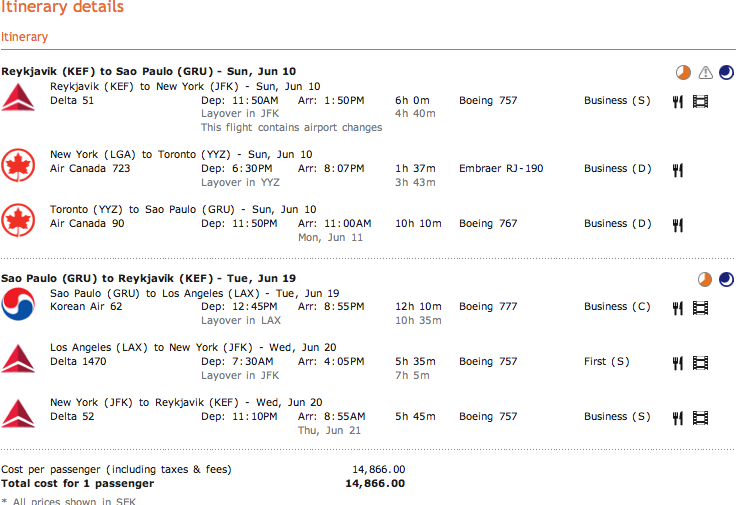Click the Korean Air logo for flight 62

pyautogui.click(x=18, y=301)
